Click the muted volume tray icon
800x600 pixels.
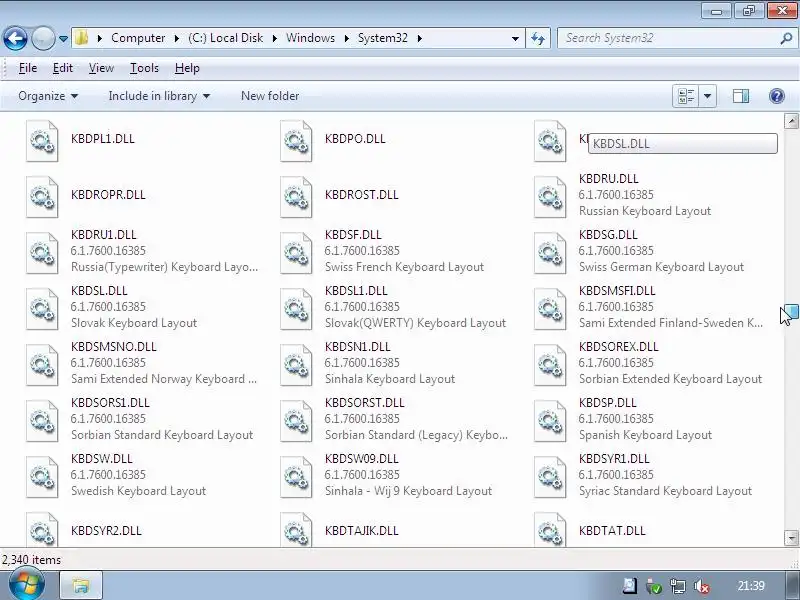pos(702,586)
